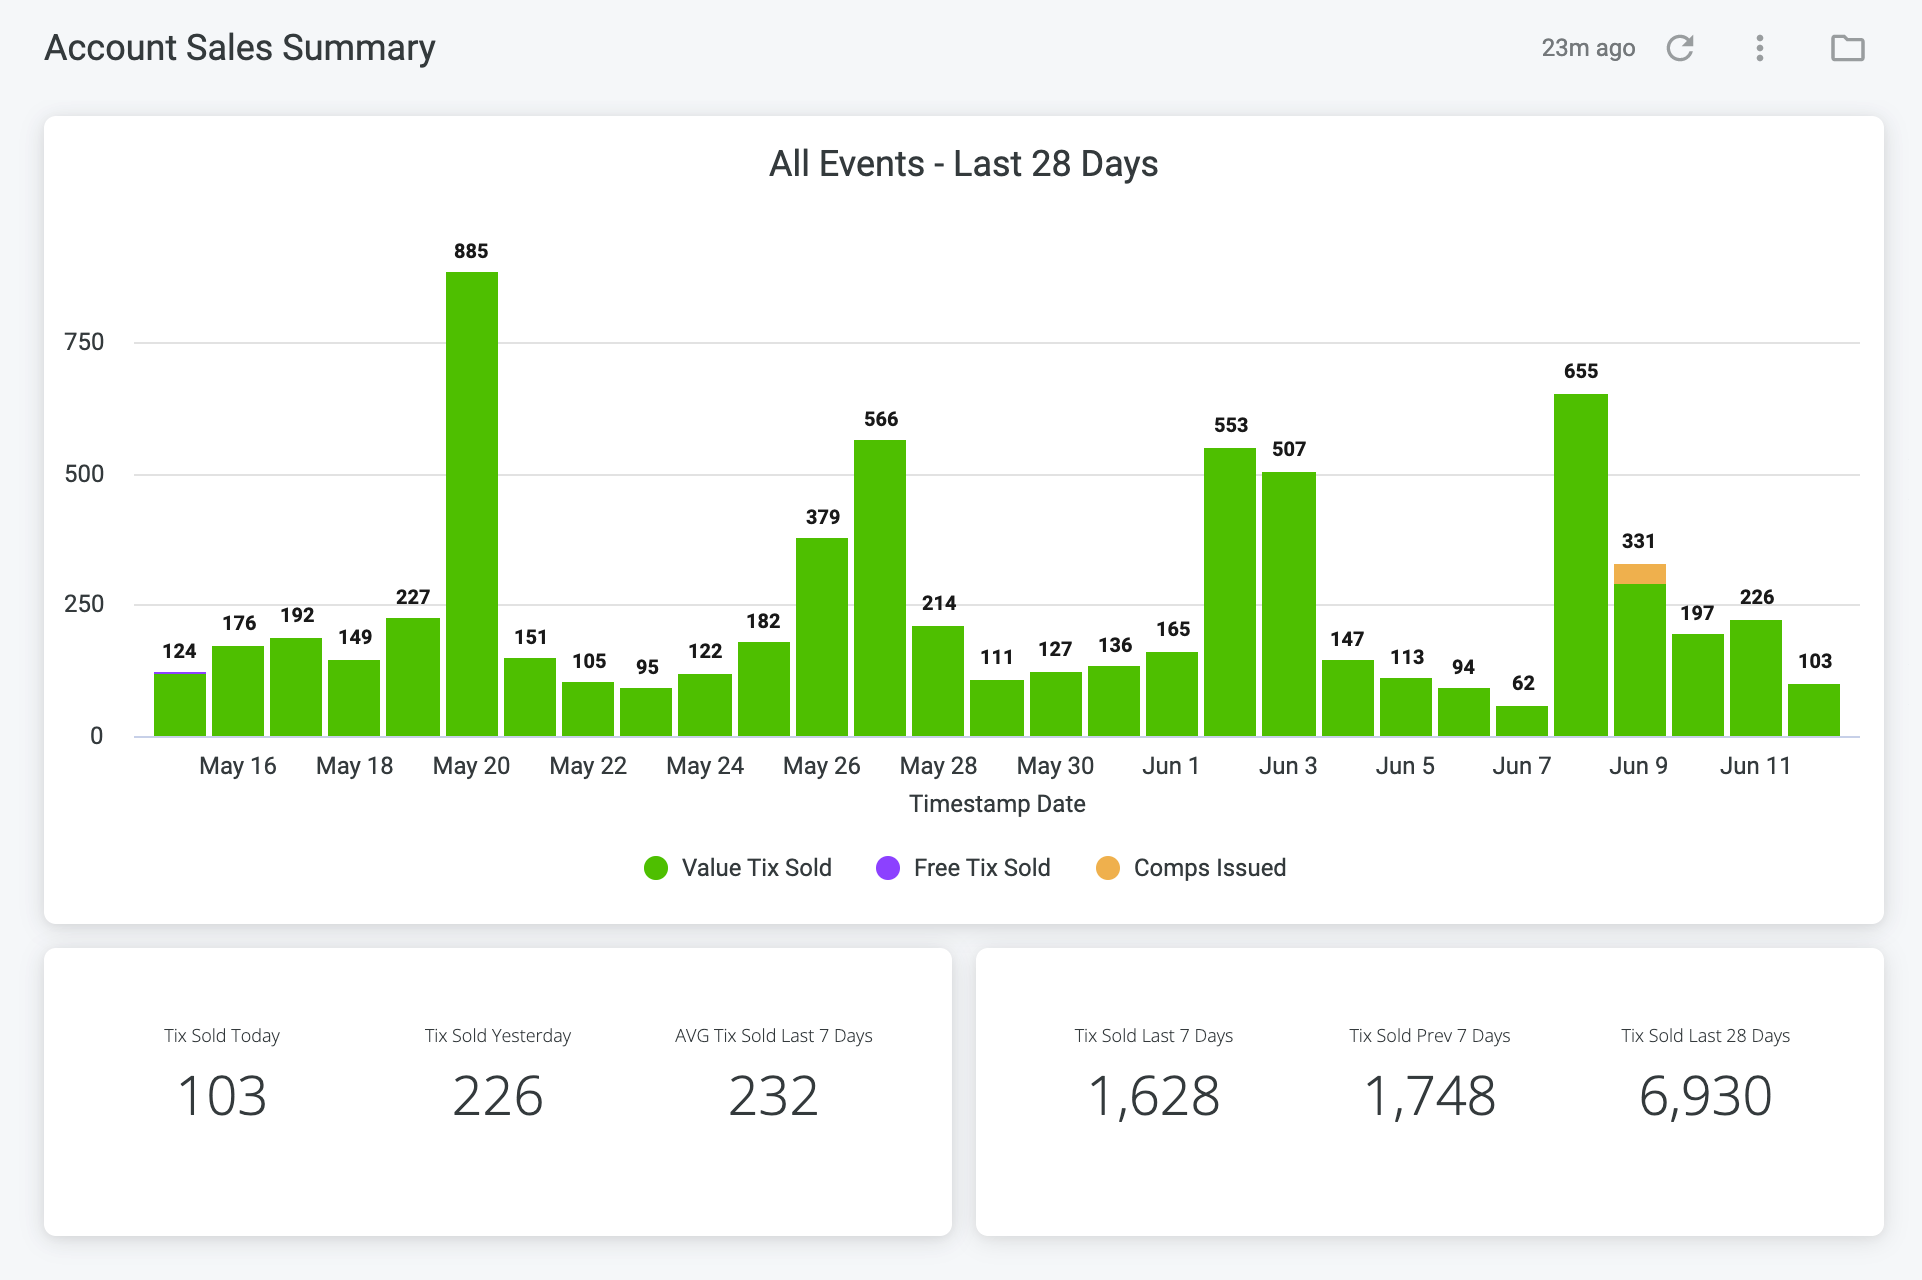Select the bar labeled 655
This screenshot has height=1280, width=1922.
[x=1581, y=565]
